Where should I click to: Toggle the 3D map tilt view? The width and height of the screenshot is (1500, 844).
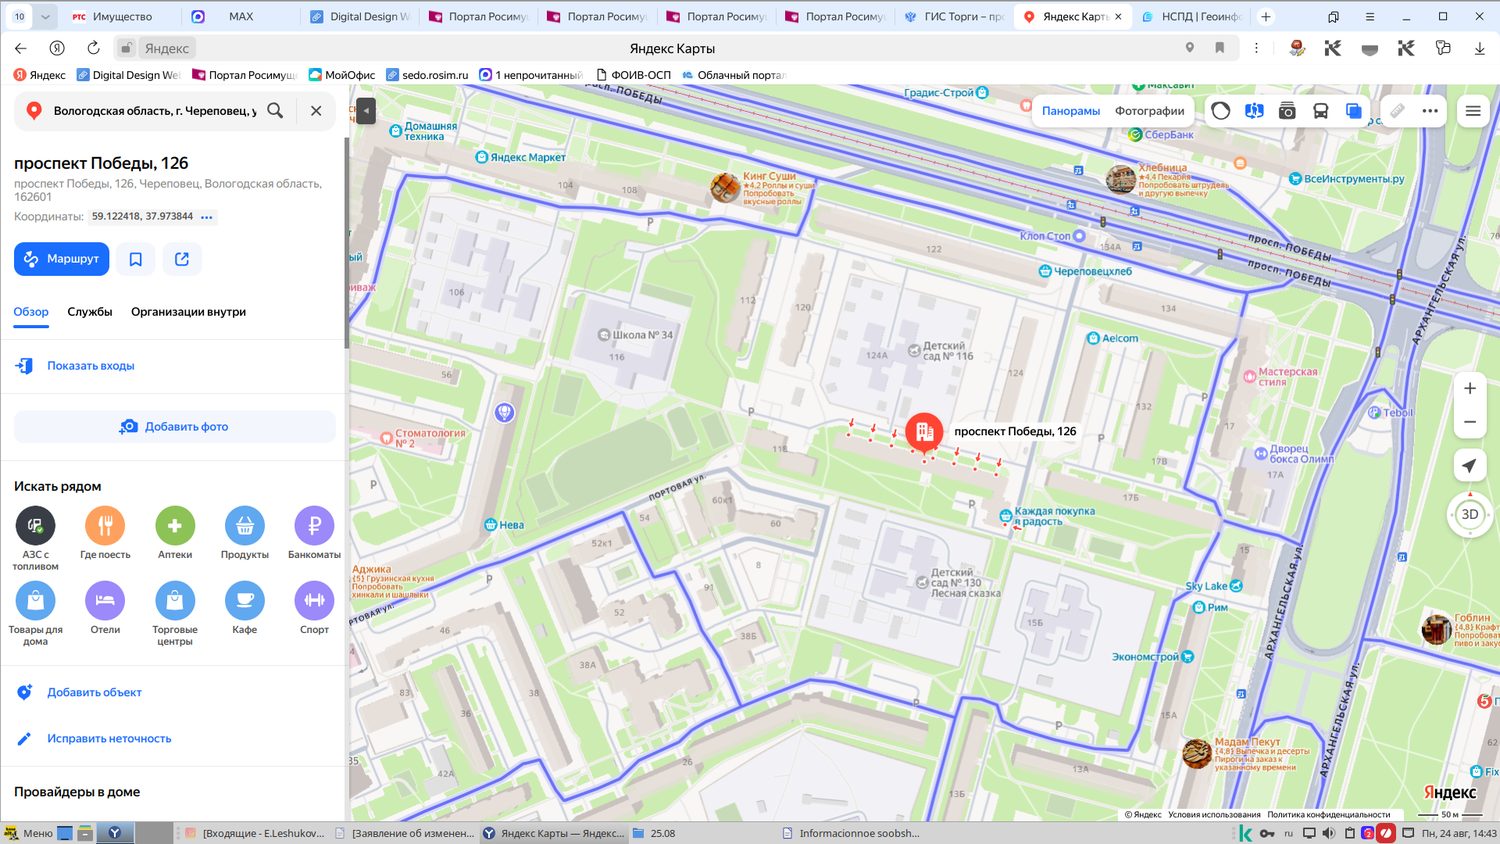1470,514
